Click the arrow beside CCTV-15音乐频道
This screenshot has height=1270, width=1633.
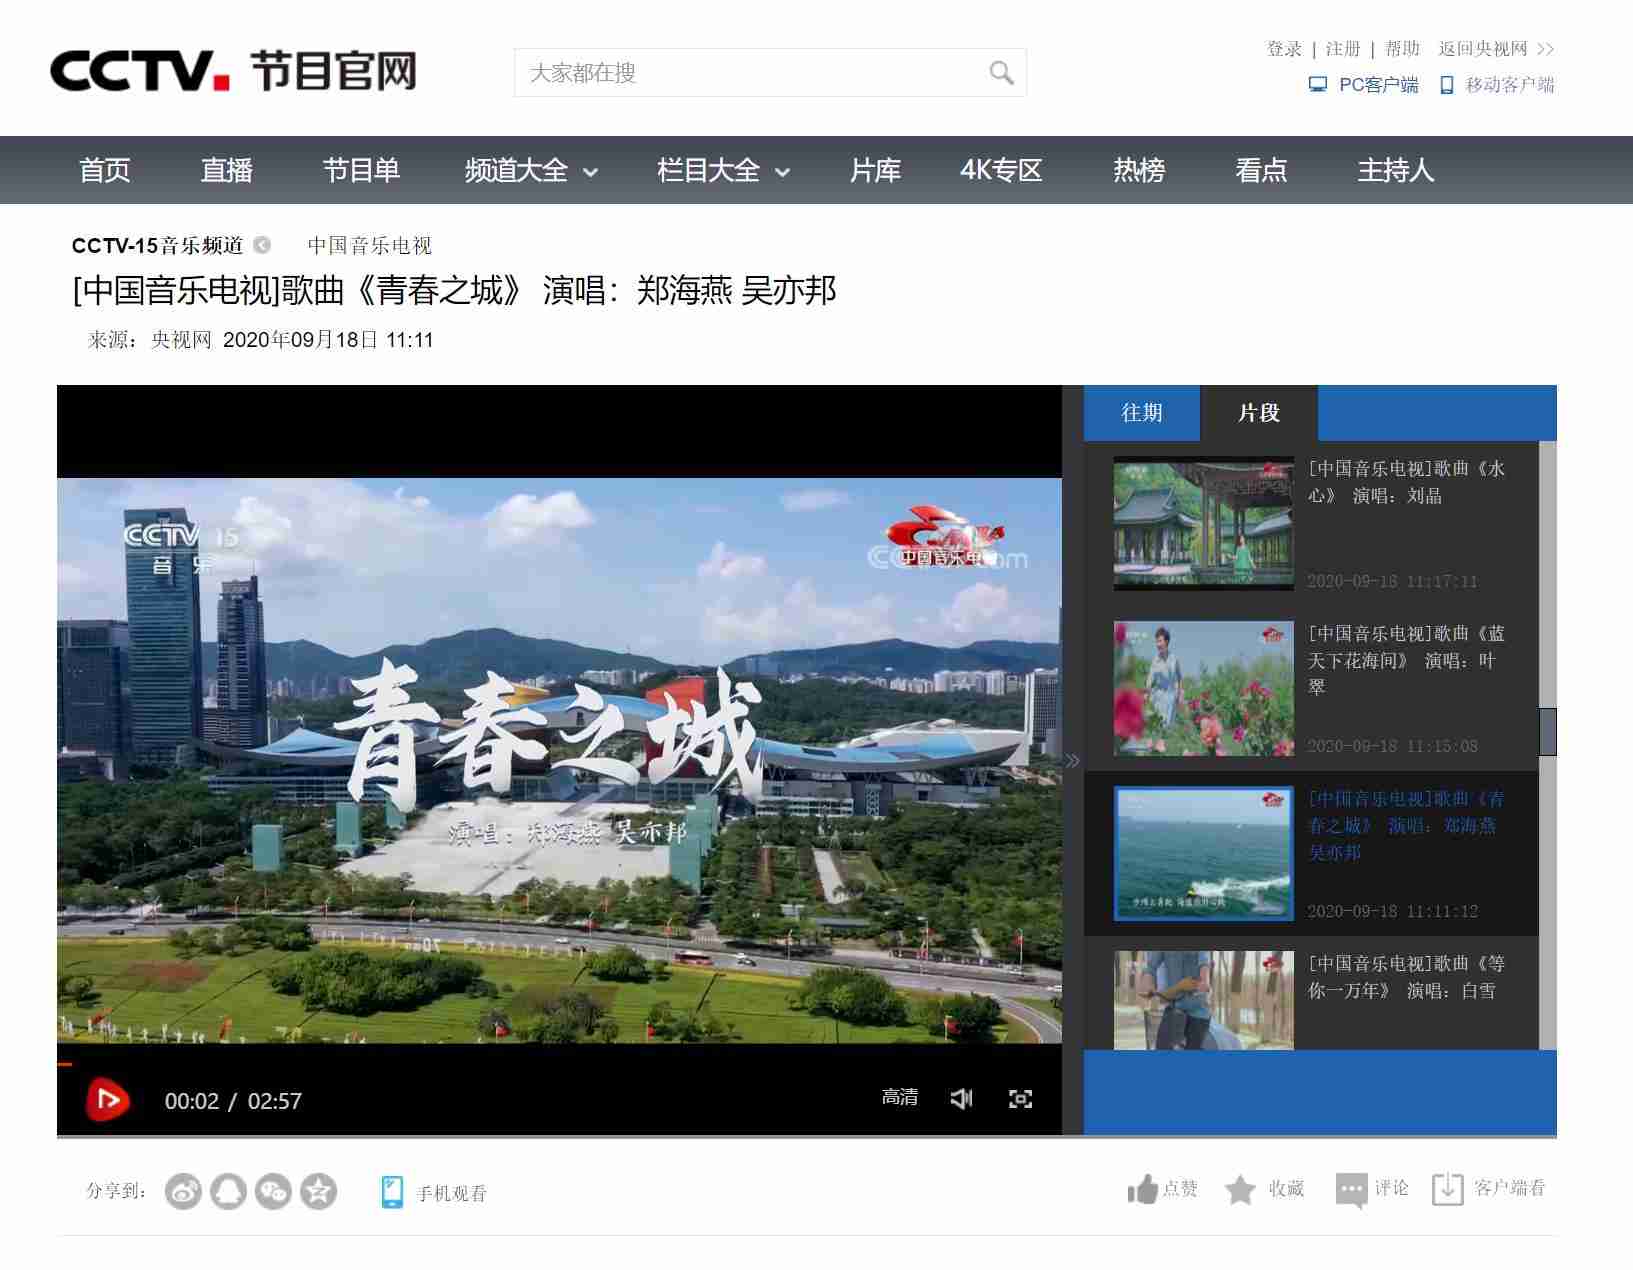tap(262, 245)
